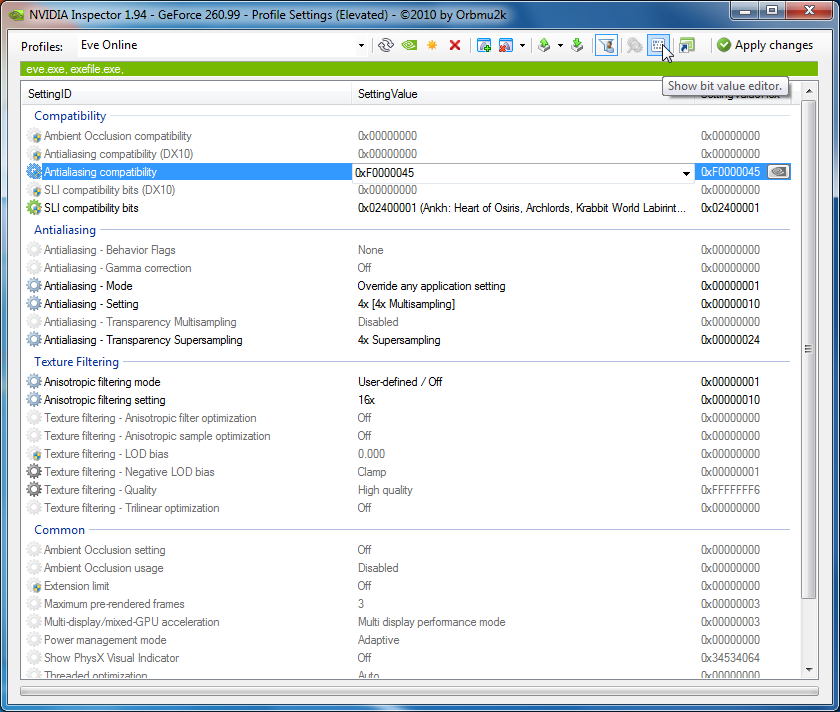Select the SLI compatibility bits row
840x712 pixels.
pyautogui.click(x=91, y=208)
